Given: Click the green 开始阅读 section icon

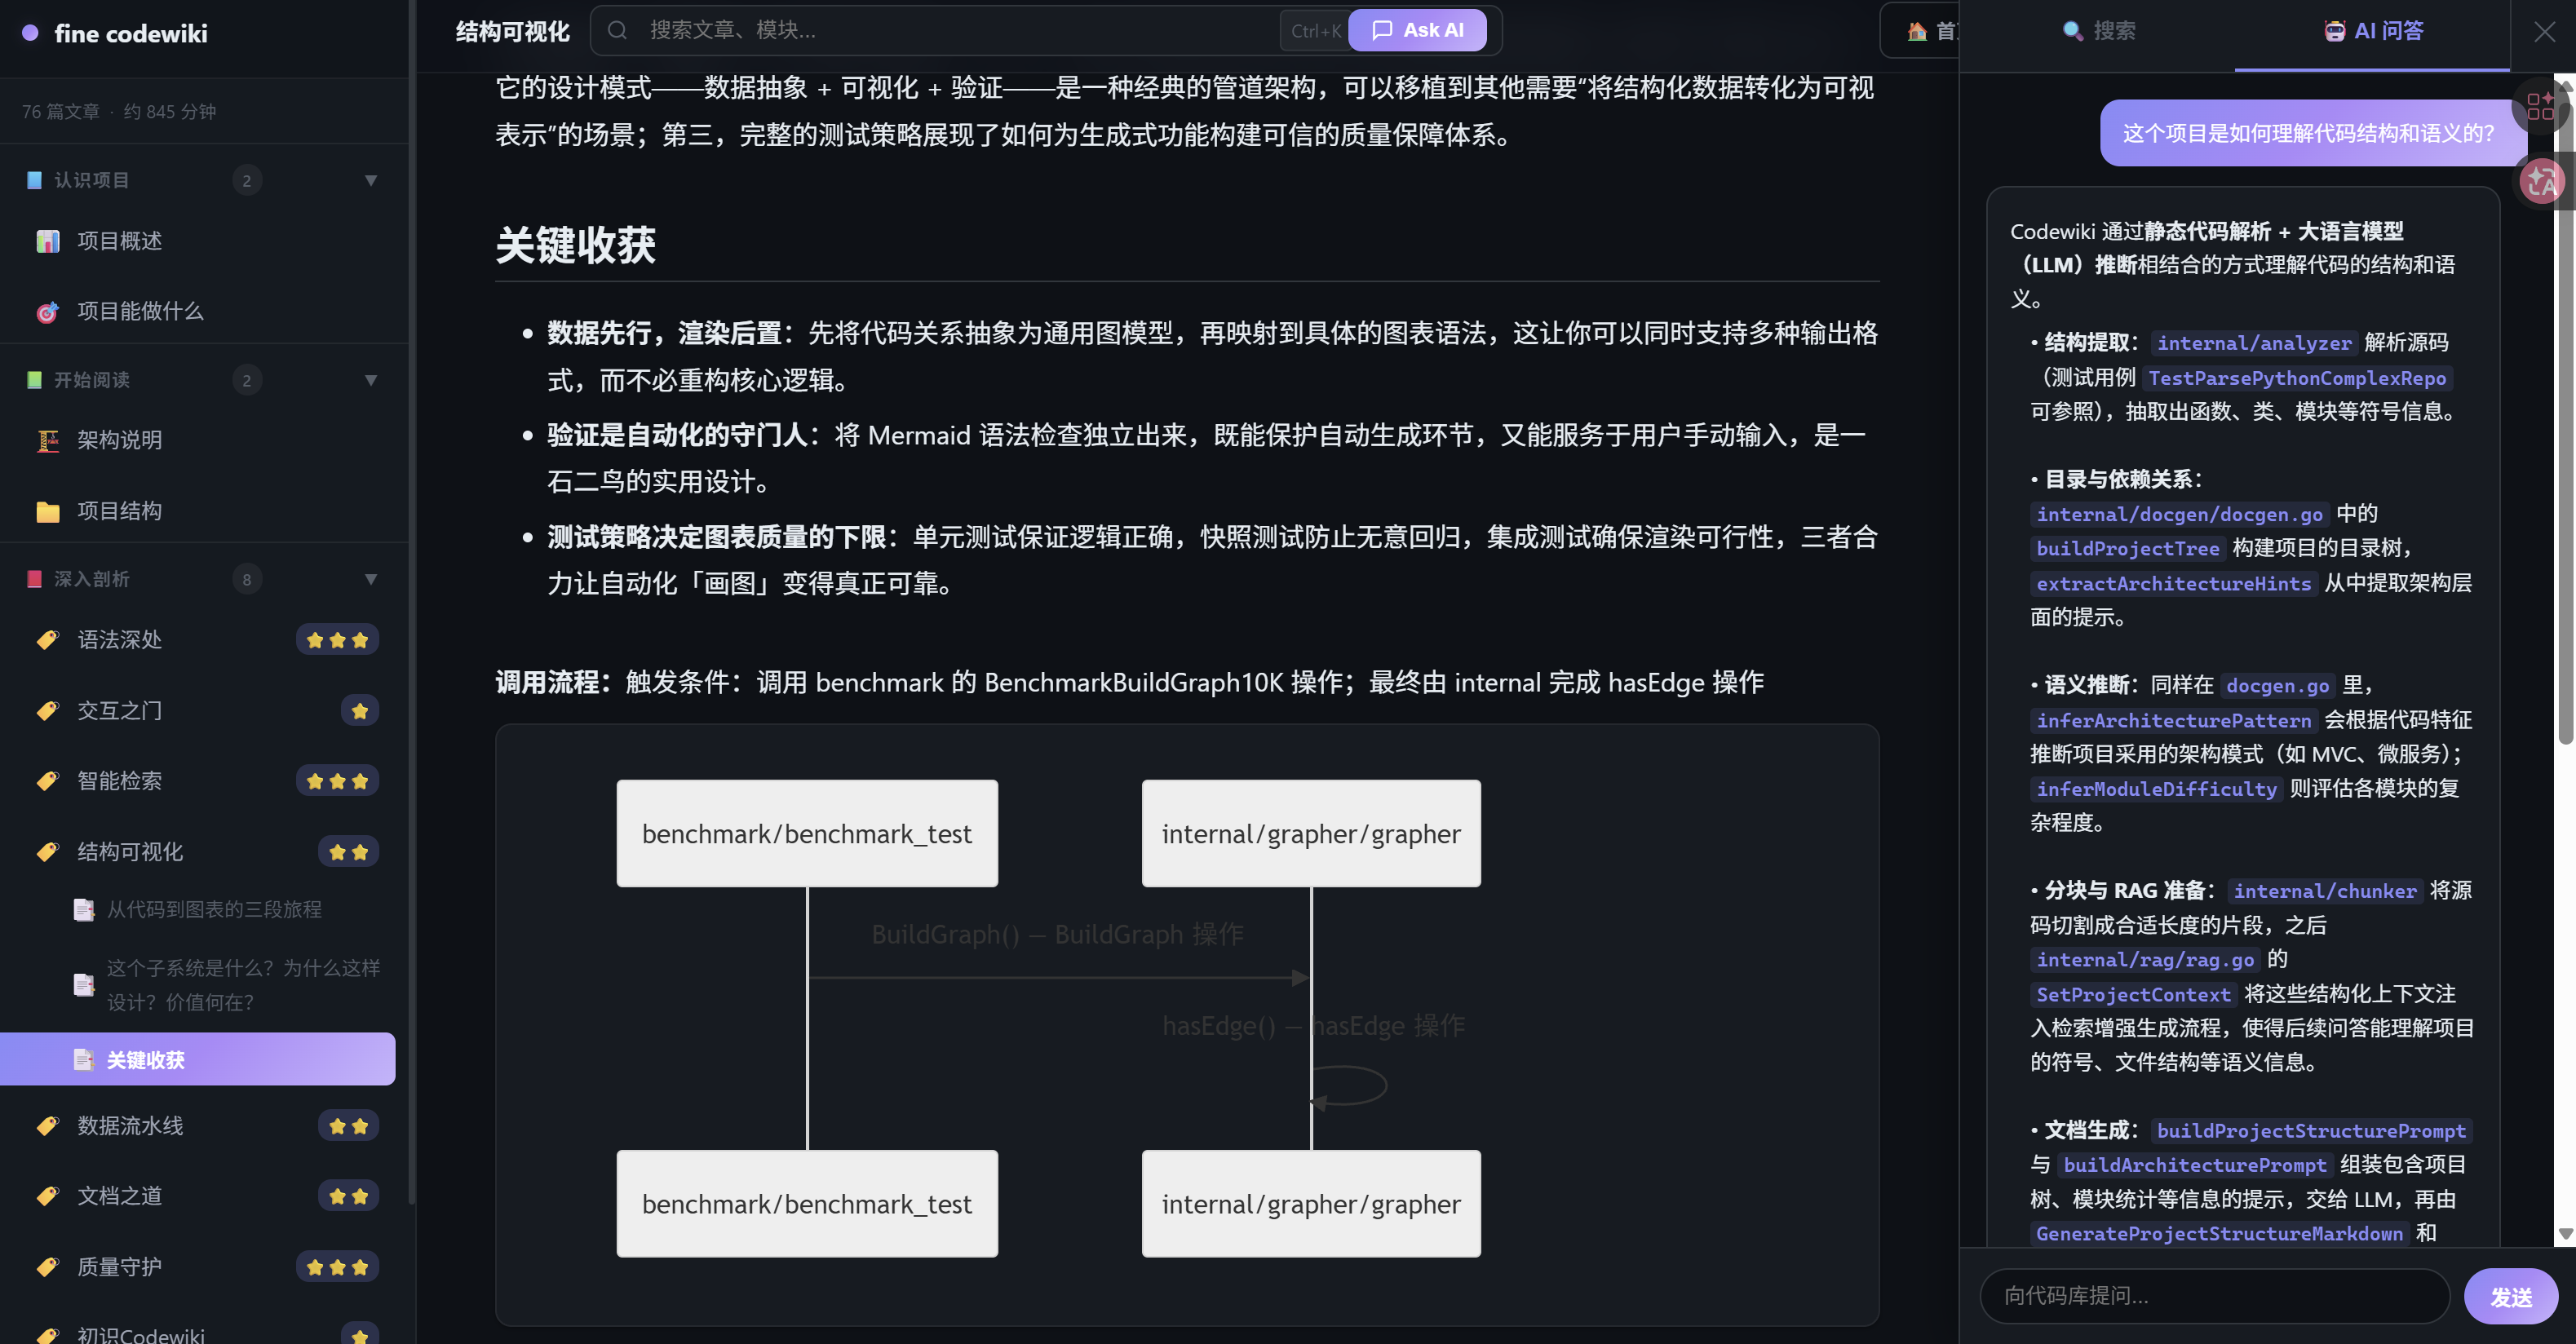Looking at the screenshot, I should tap(34, 380).
